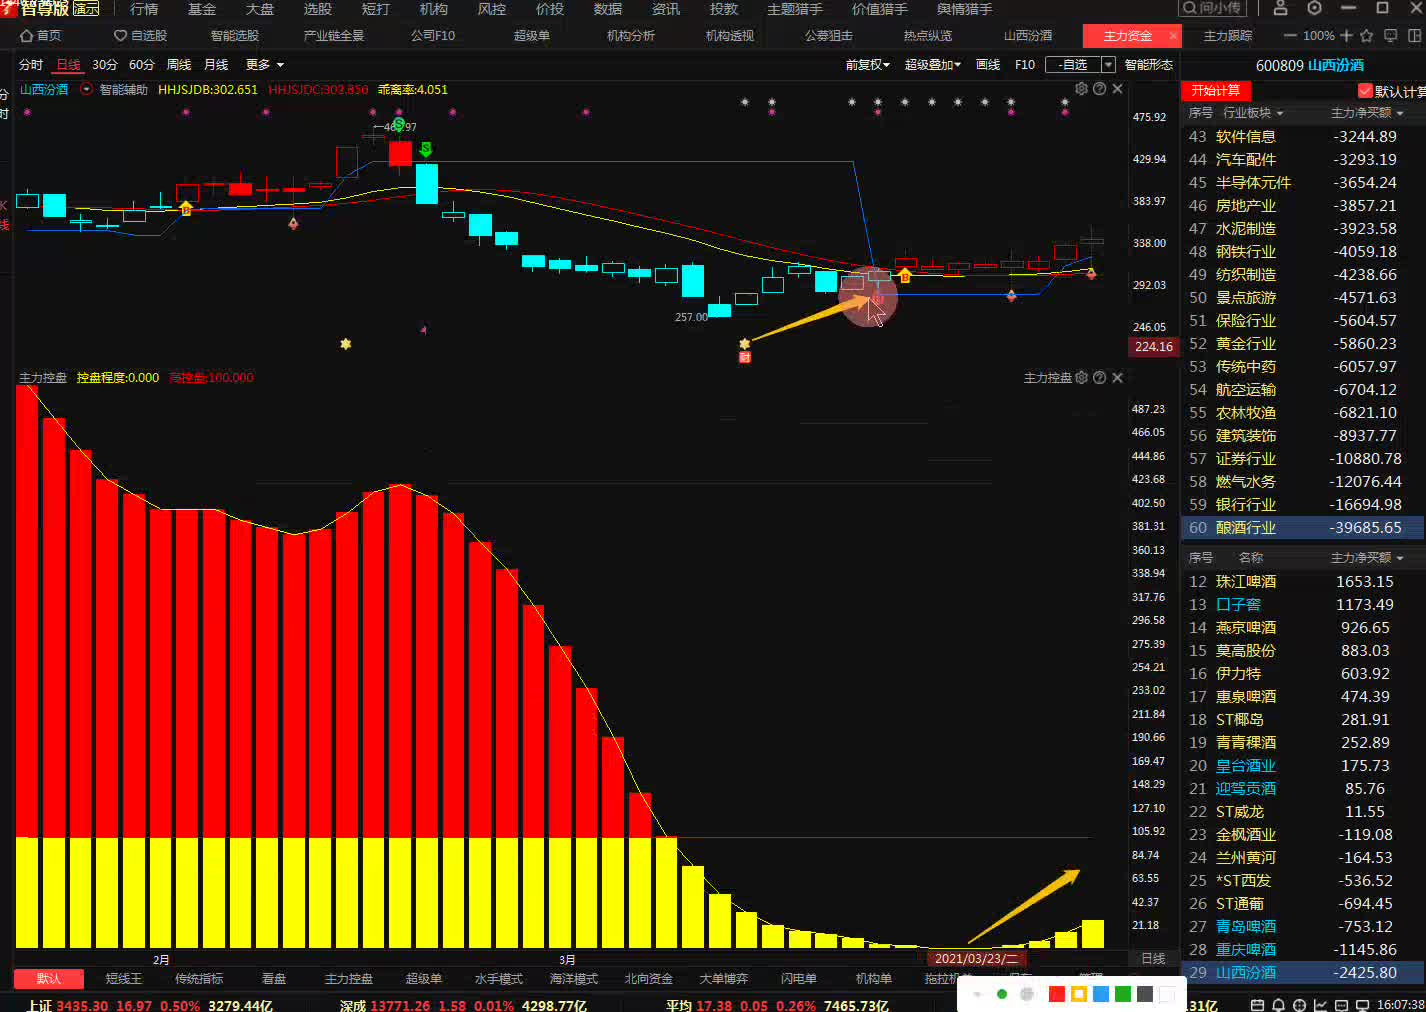Viewport: 1426px width, 1012px height.
Task: Switch to 分时 chart period
Action: tap(31, 65)
